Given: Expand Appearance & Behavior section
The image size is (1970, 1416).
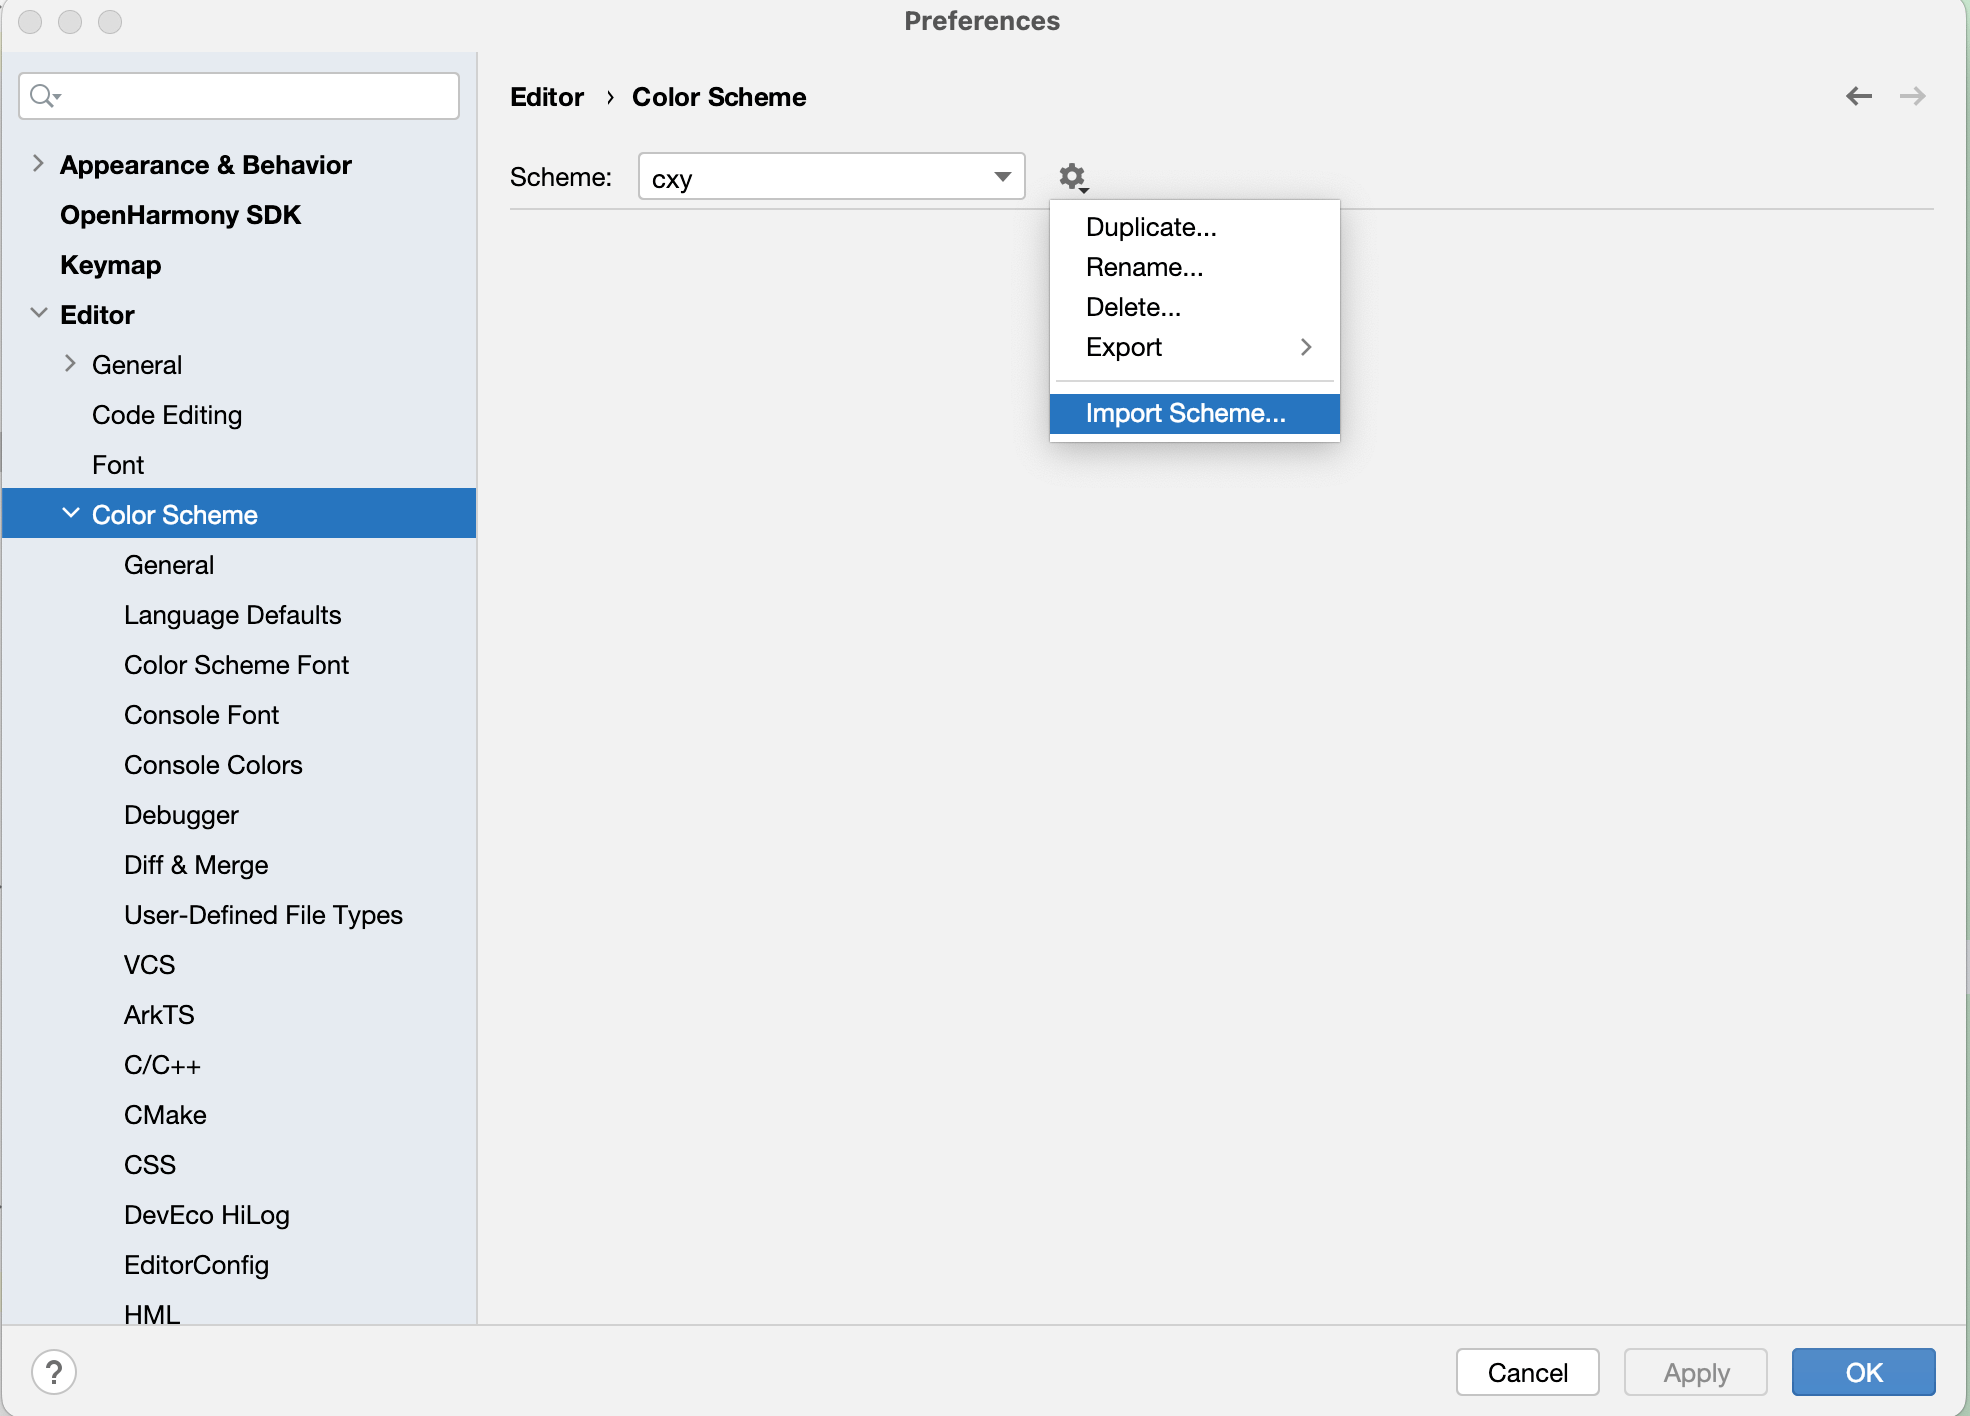Looking at the screenshot, I should (38, 163).
